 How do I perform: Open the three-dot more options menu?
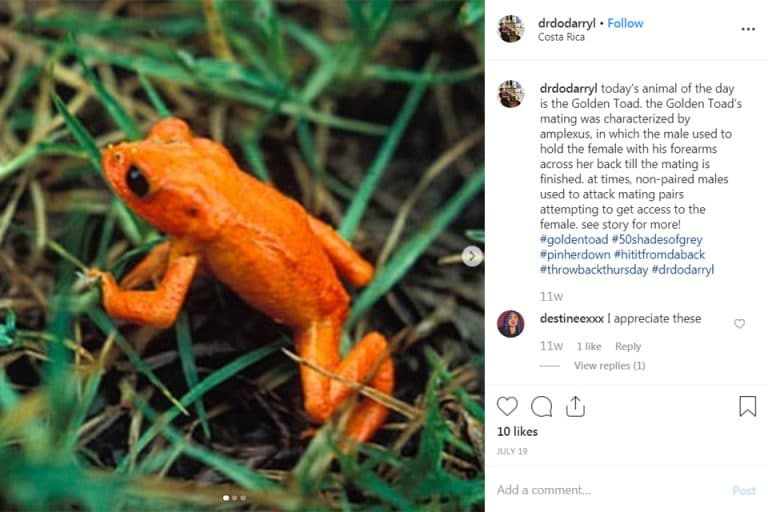(x=748, y=29)
